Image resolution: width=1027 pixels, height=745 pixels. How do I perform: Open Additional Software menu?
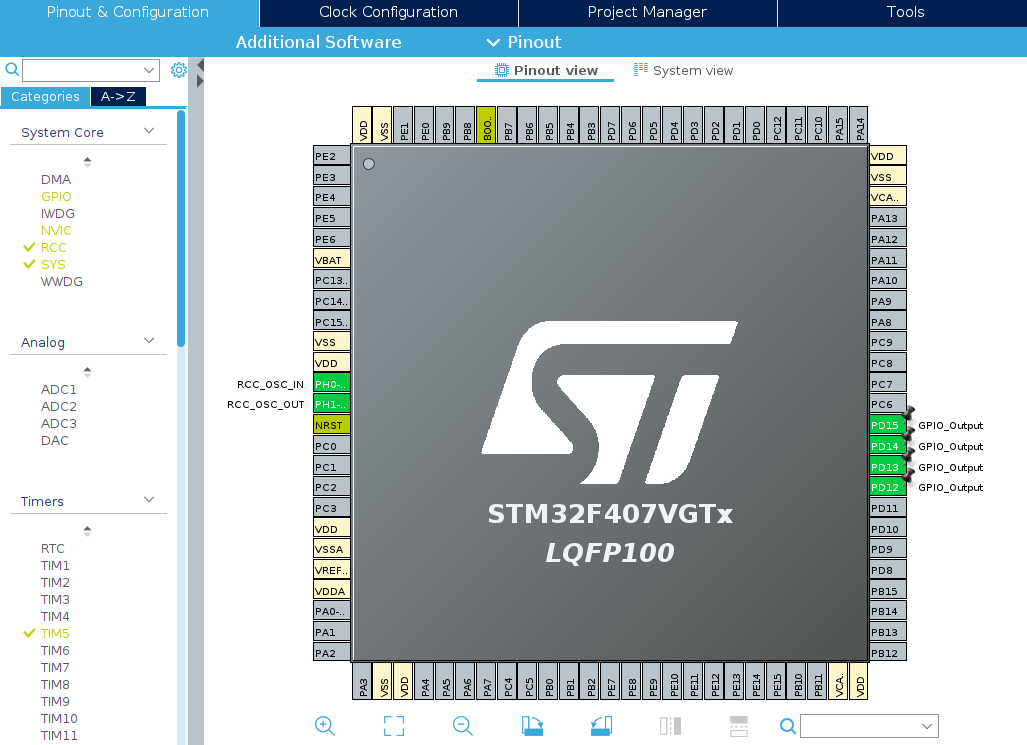(x=318, y=42)
